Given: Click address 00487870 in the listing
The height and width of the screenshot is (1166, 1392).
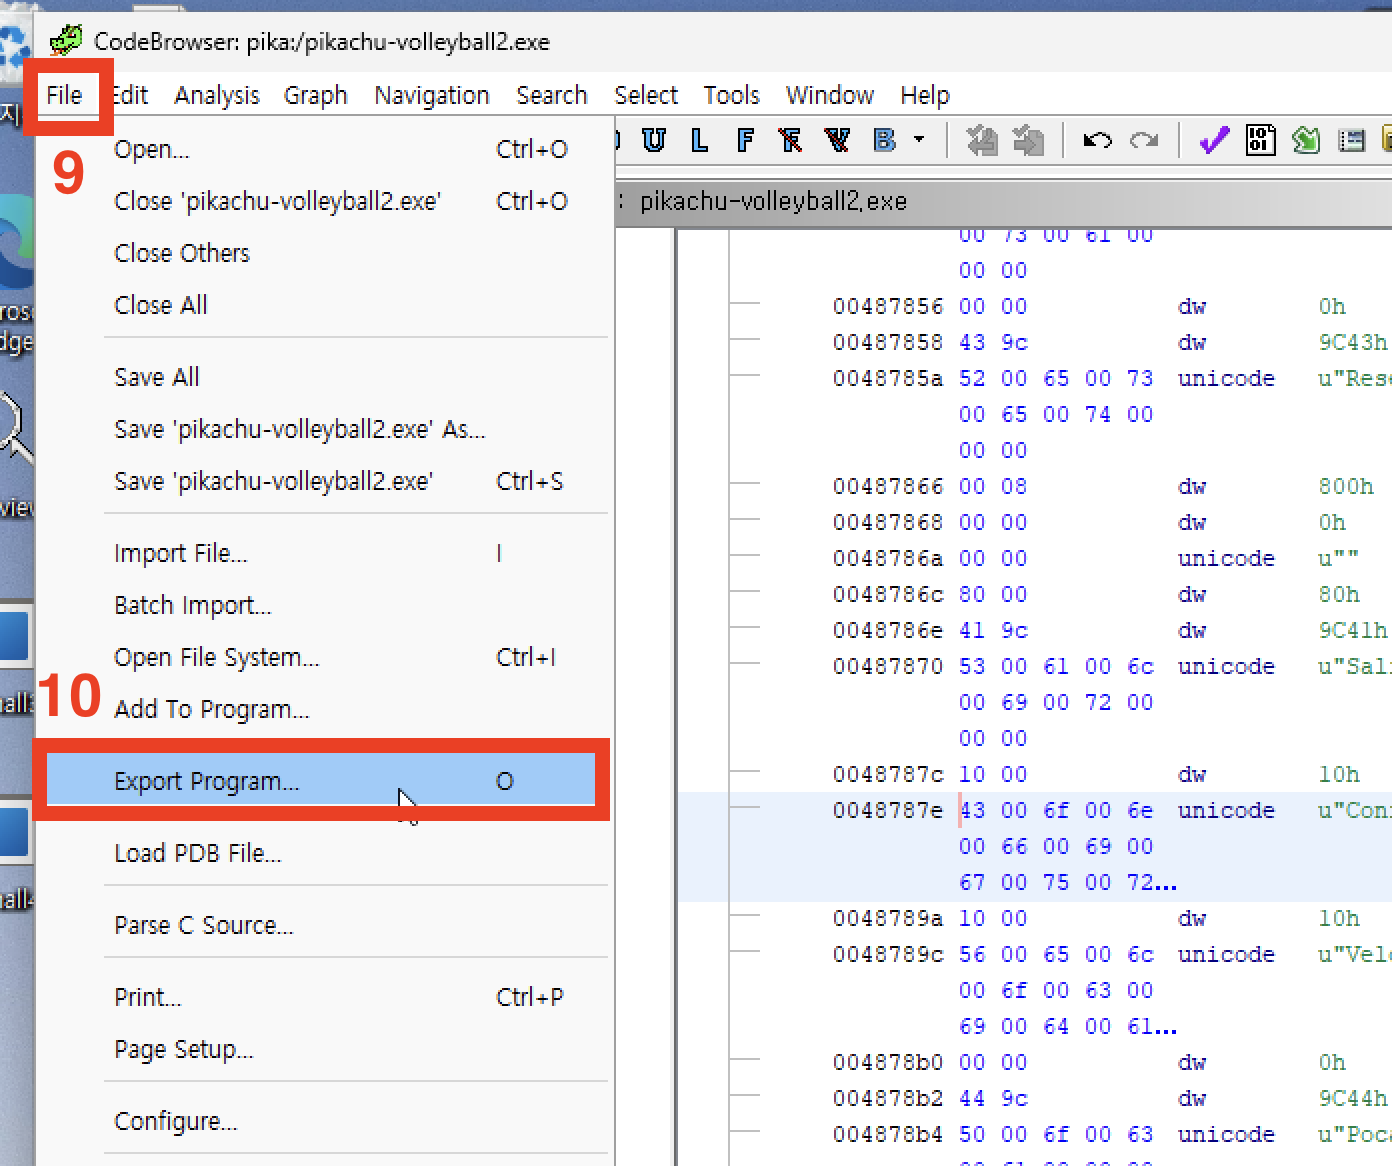Looking at the screenshot, I should click(888, 666).
